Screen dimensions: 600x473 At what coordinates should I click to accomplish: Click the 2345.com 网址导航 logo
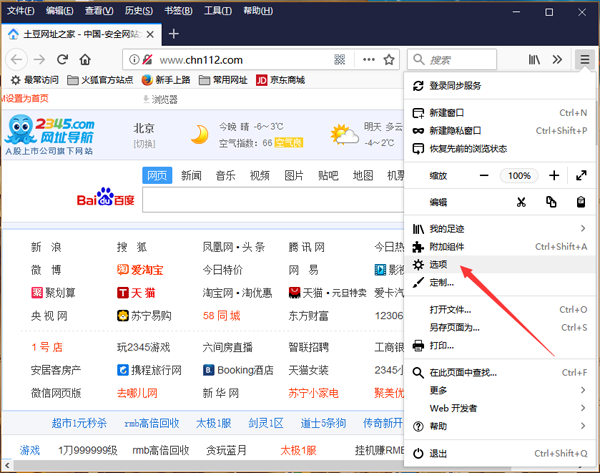tap(50, 135)
